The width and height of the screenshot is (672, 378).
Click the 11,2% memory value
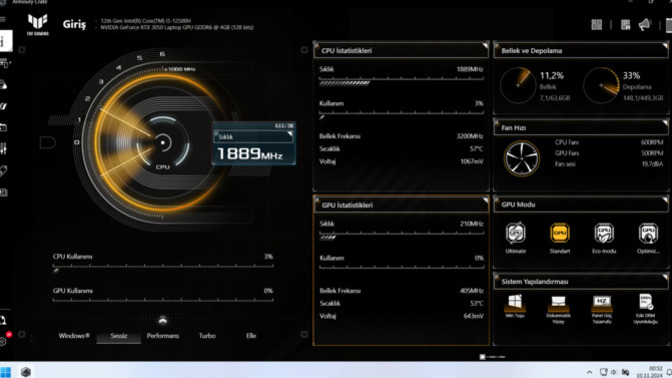tap(552, 76)
